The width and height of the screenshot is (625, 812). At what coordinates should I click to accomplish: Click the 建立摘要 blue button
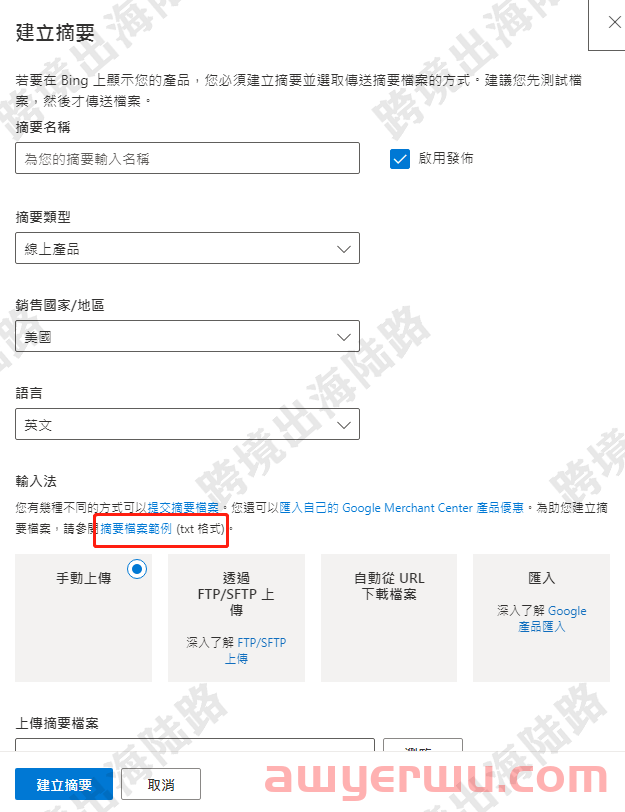(64, 784)
